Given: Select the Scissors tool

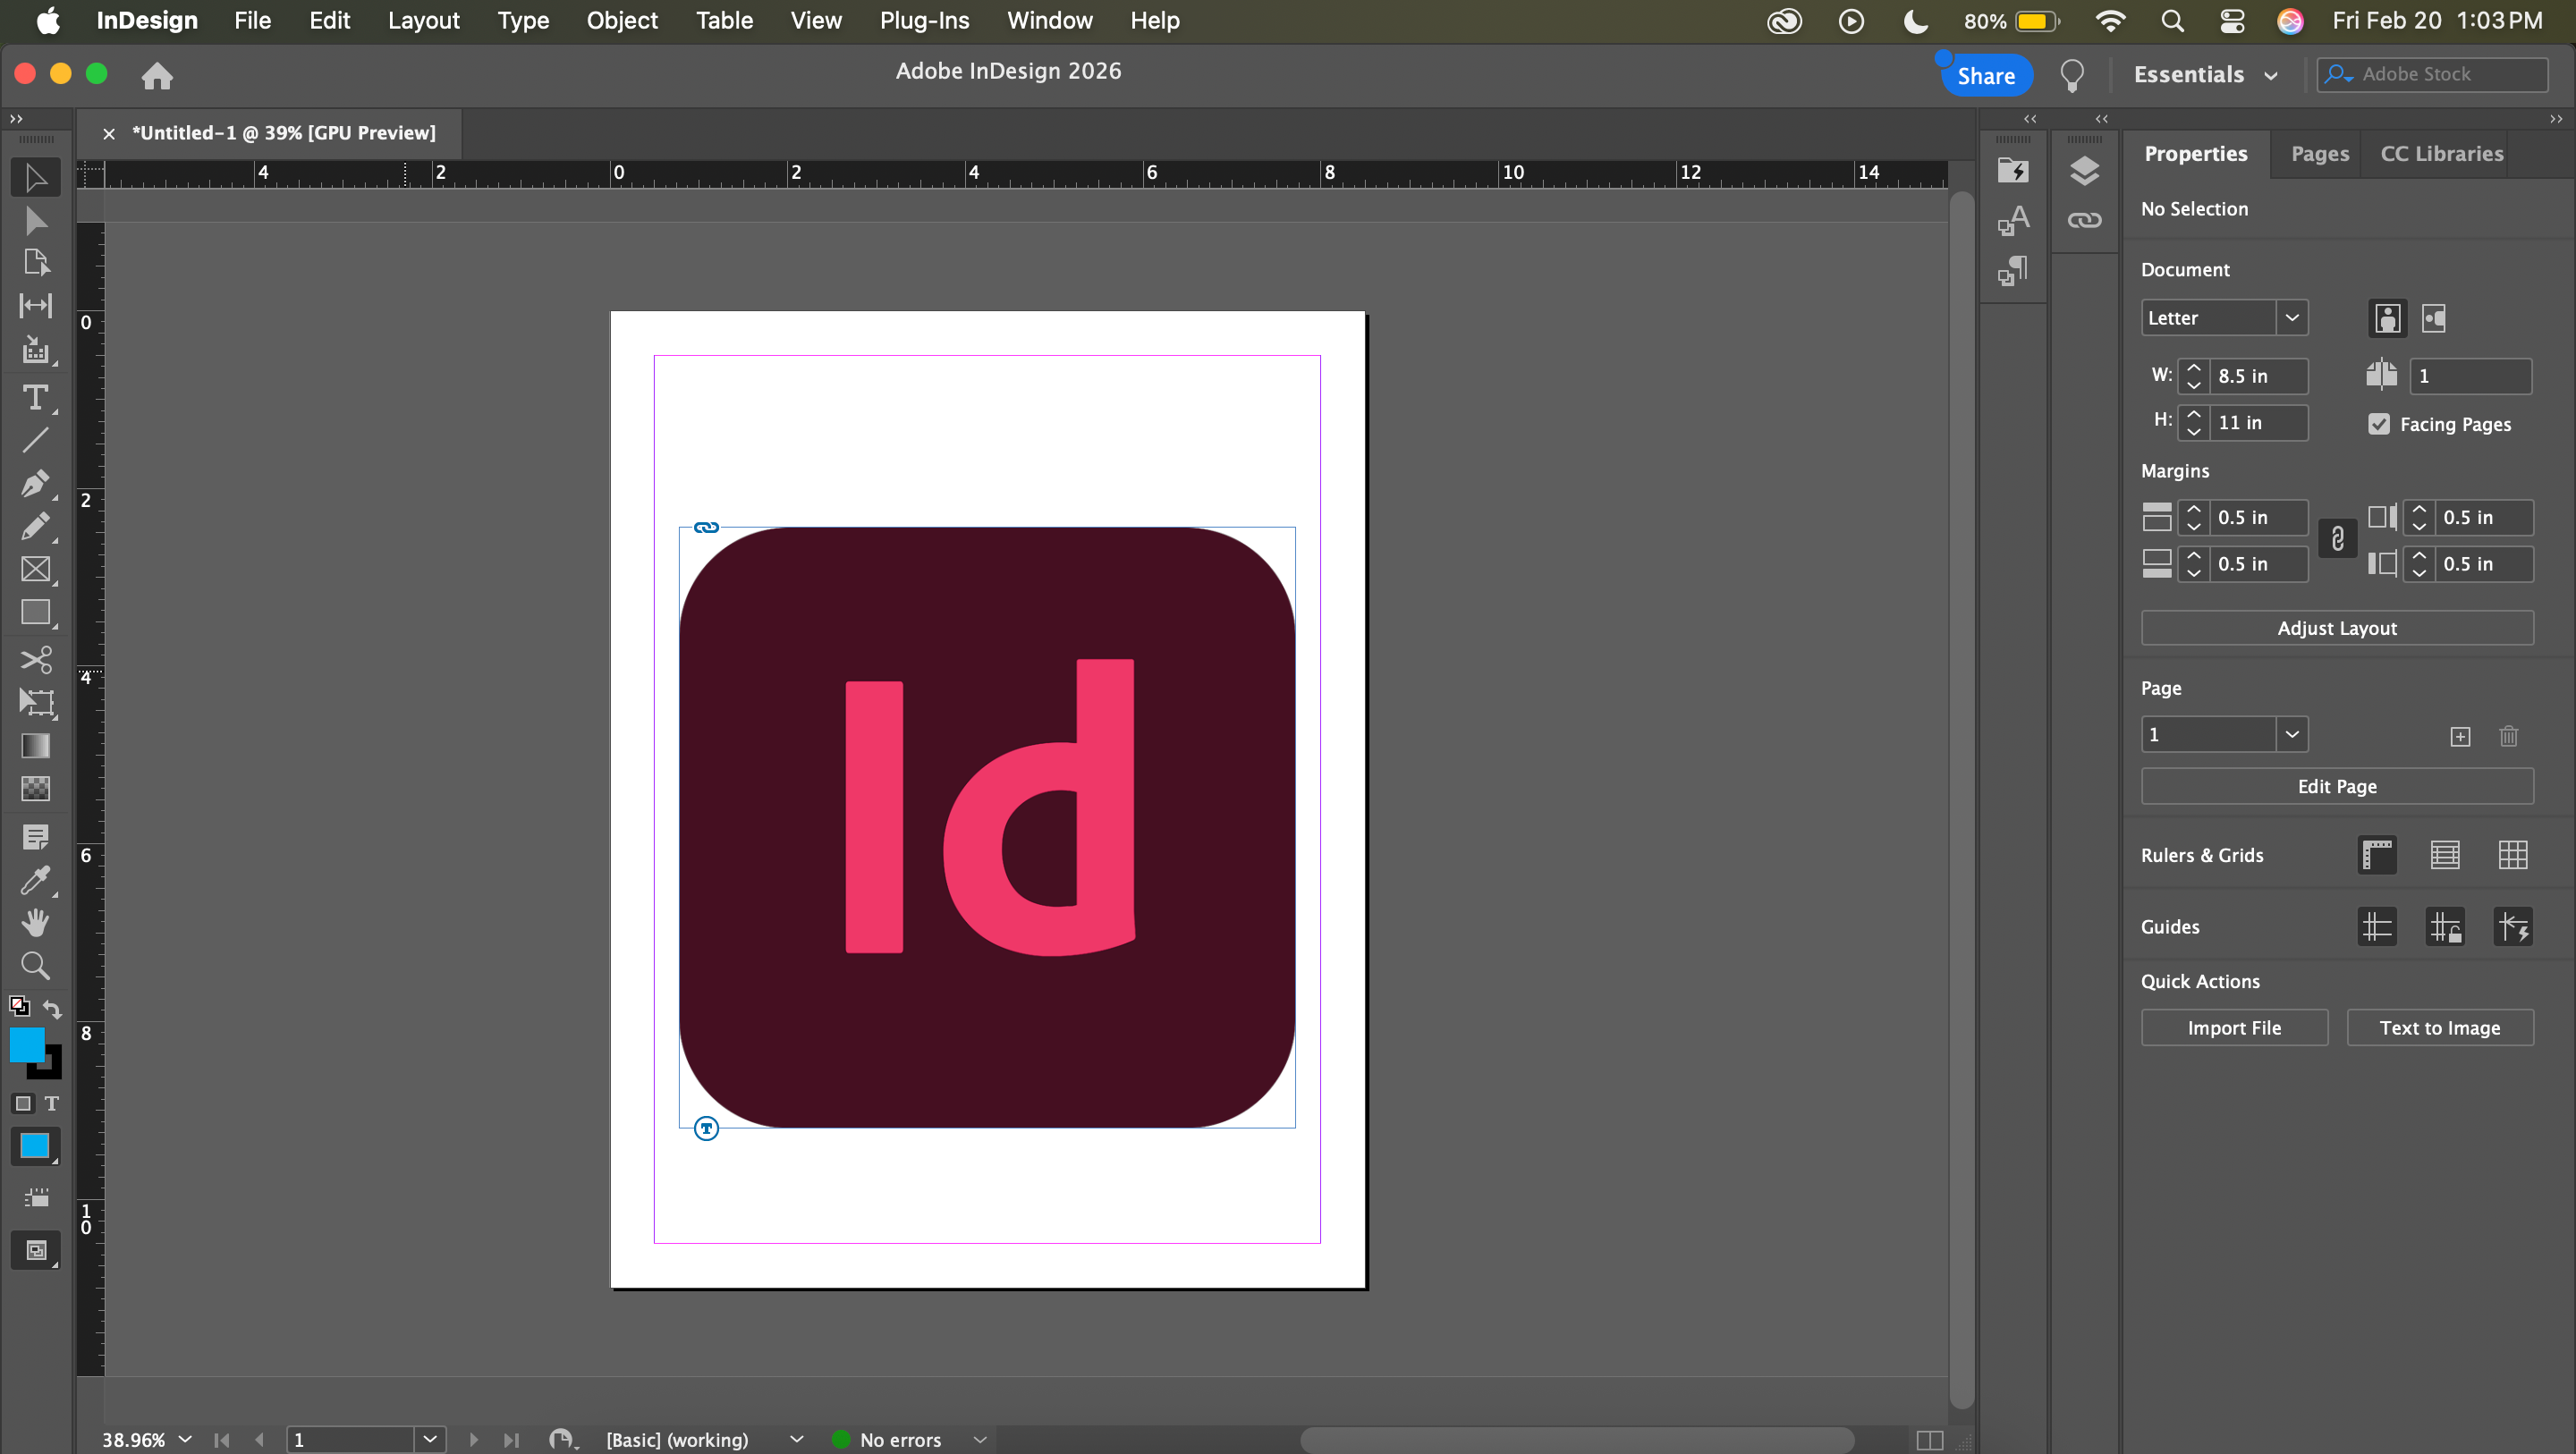Looking at the screenshot, I should [35, 660].
